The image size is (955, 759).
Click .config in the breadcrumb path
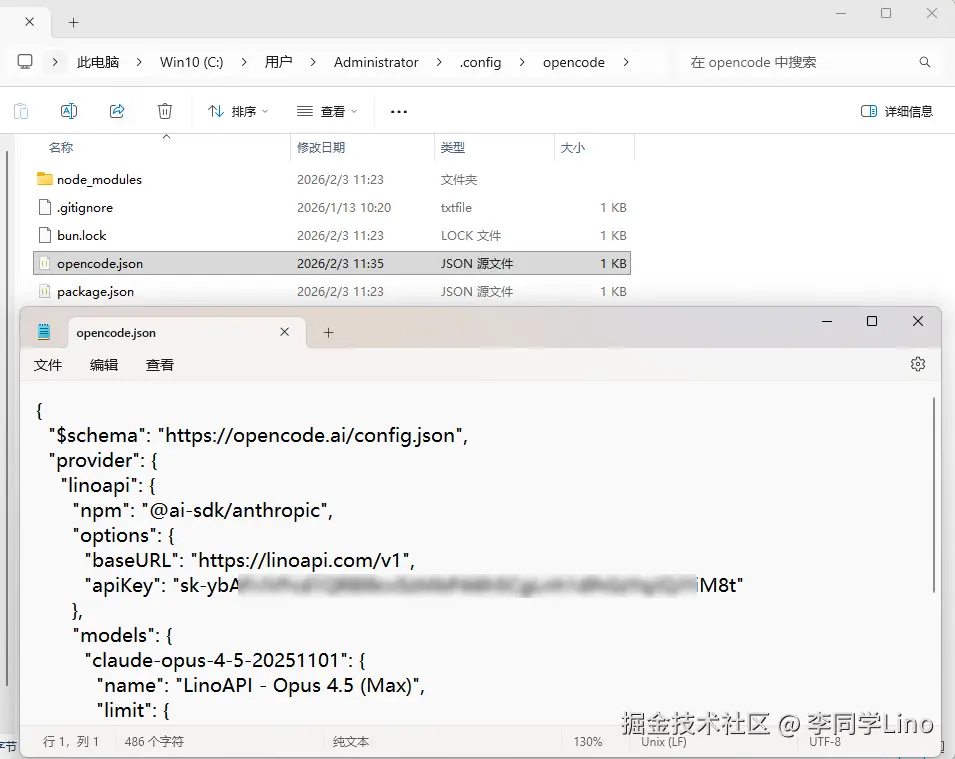pos(480,62)
